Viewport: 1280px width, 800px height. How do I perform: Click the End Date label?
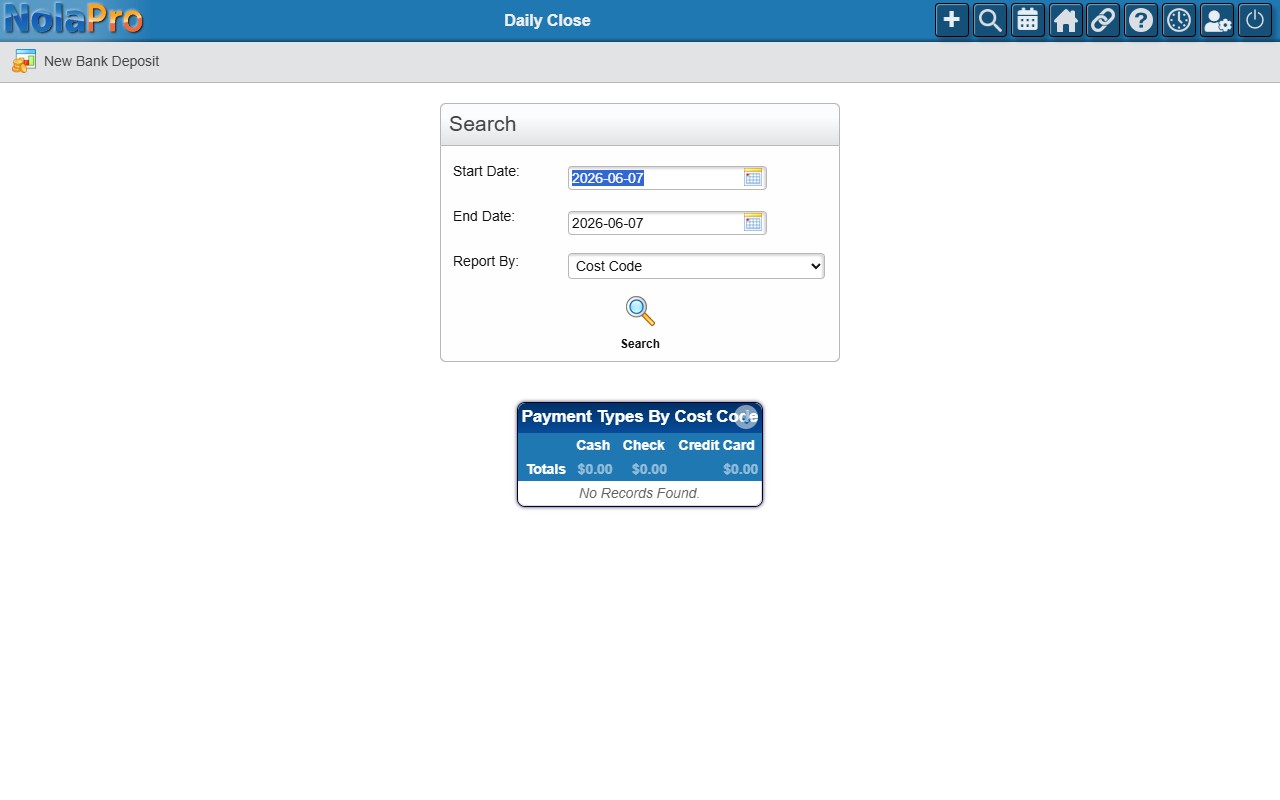(x=484, y=216)
